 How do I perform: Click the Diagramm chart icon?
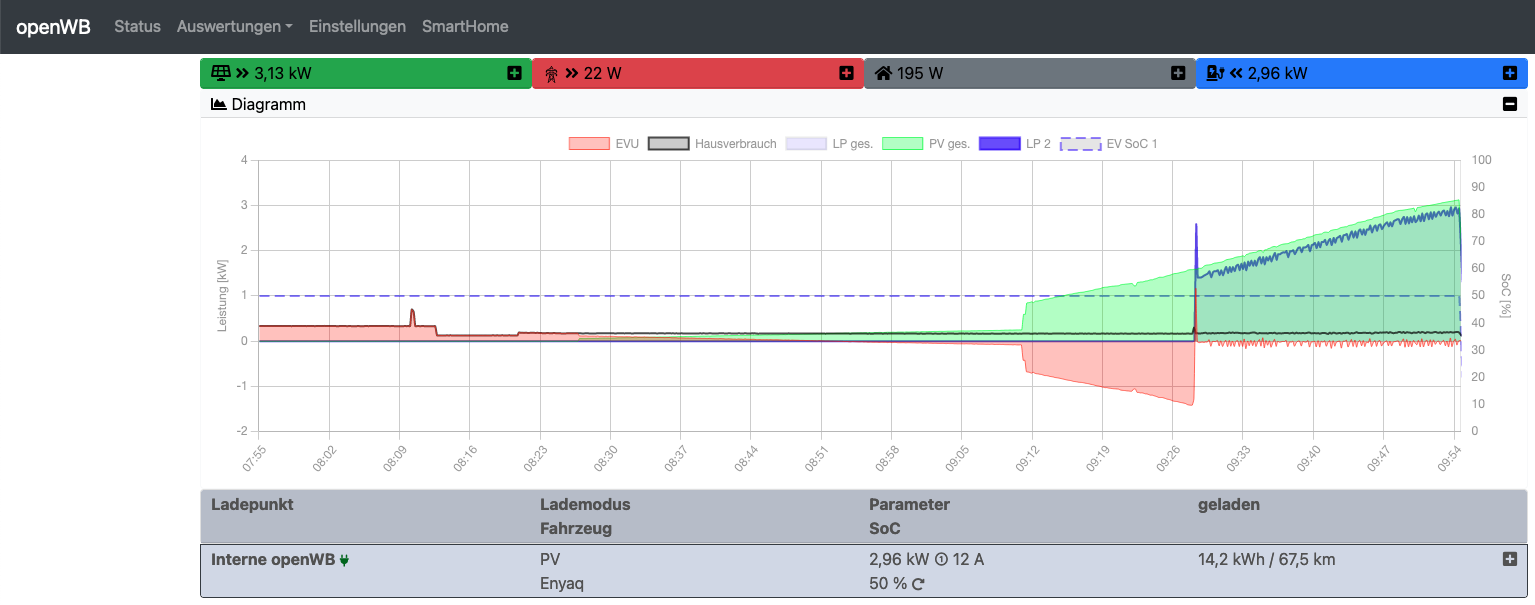pos(219,104)
